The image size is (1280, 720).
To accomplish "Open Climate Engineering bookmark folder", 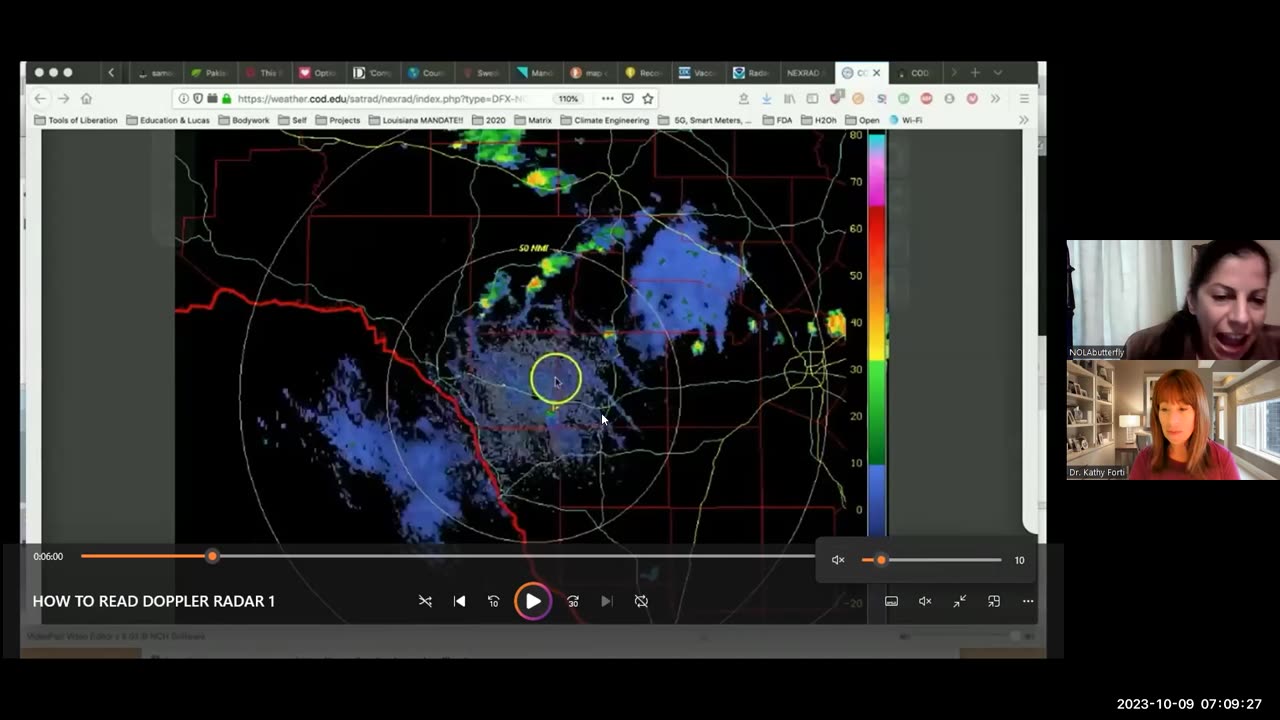I will (604, 120).
